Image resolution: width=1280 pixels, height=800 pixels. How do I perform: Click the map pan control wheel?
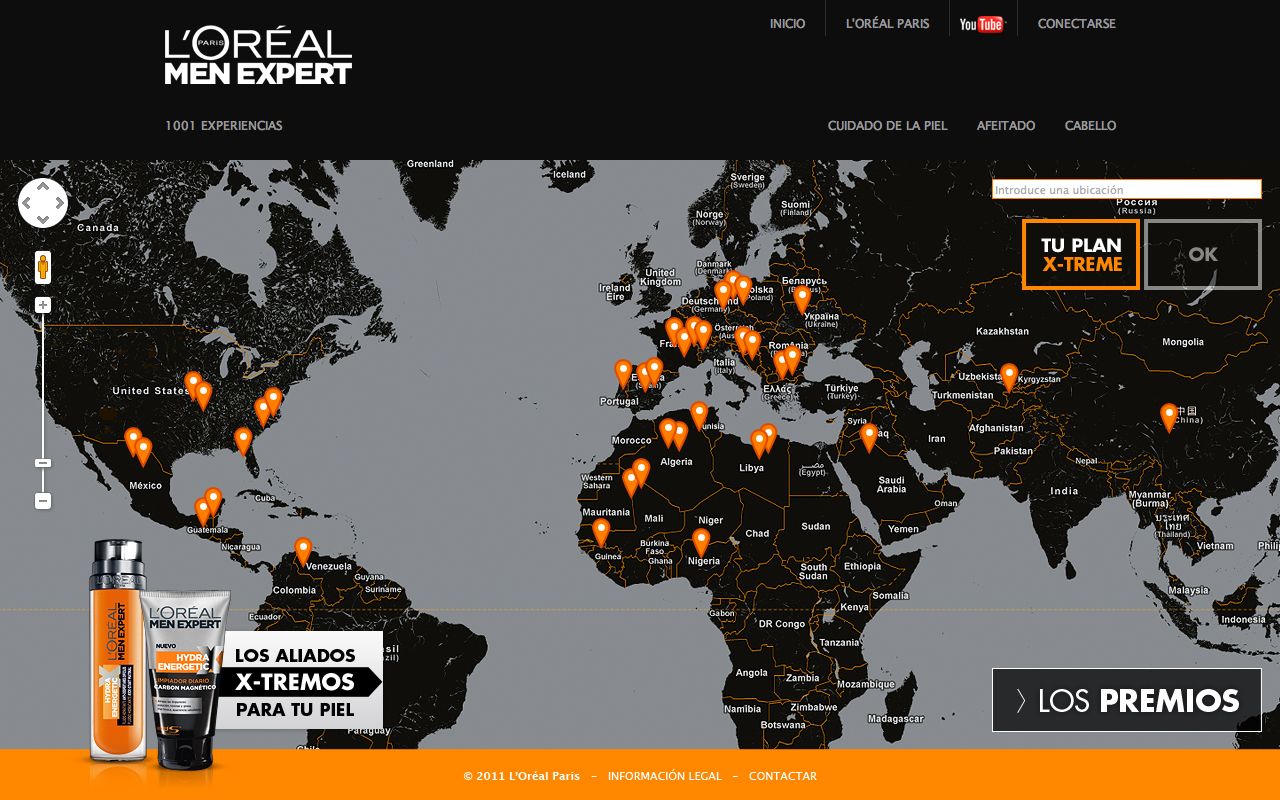tap(42, 203)
